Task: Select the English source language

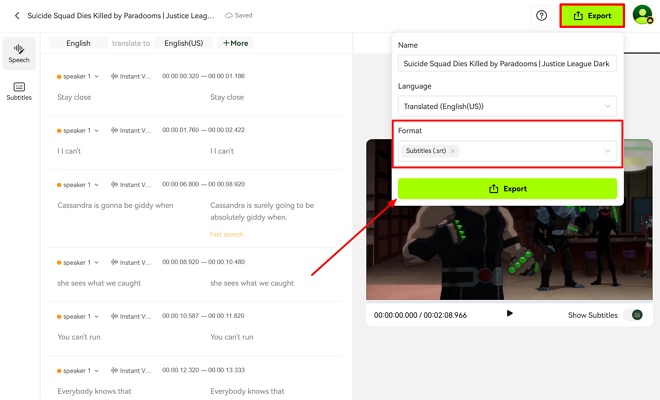Action: (x=78, y=43)
